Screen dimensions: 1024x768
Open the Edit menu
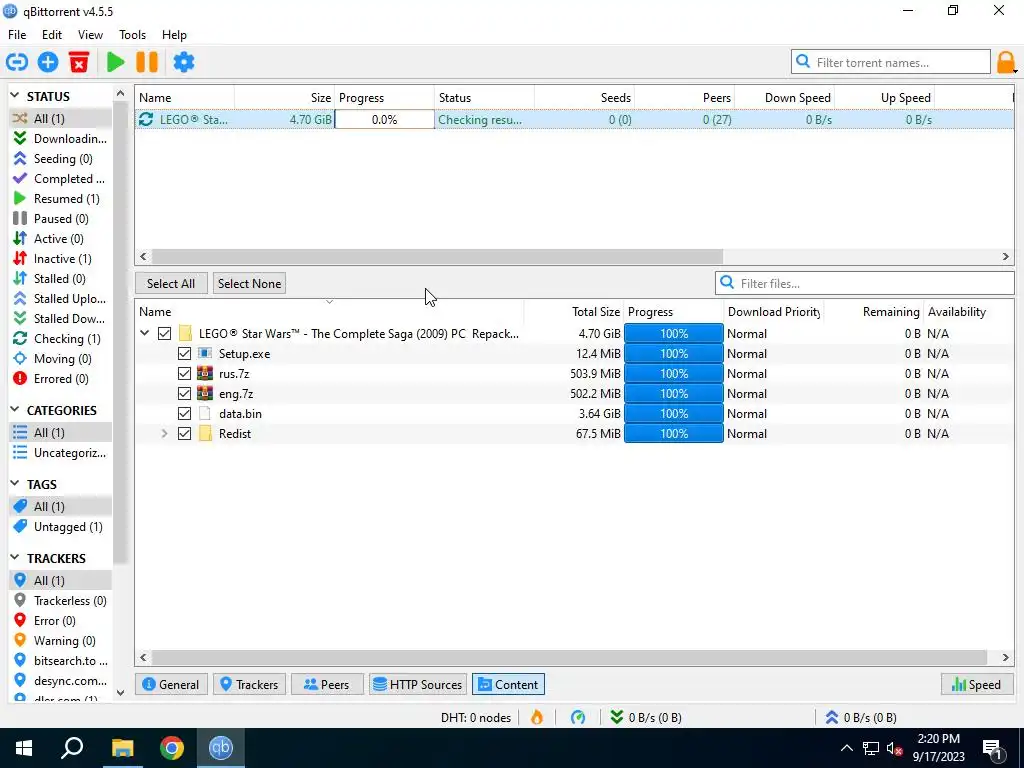52,35
